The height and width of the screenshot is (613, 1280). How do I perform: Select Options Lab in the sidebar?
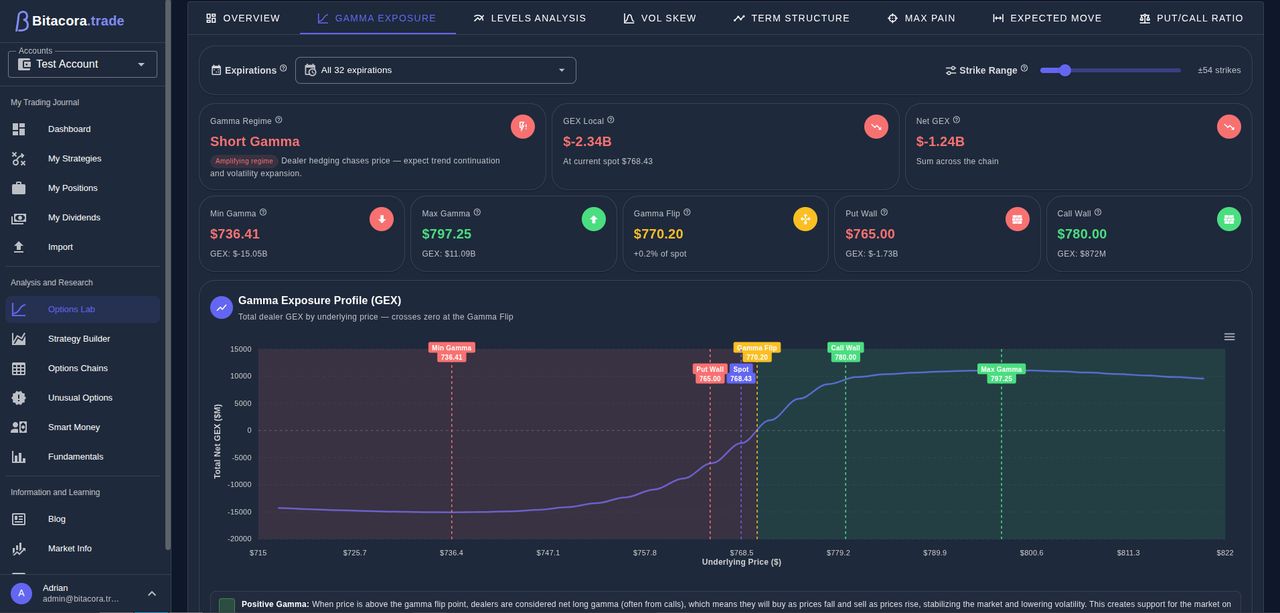click(x=82, y=309)
